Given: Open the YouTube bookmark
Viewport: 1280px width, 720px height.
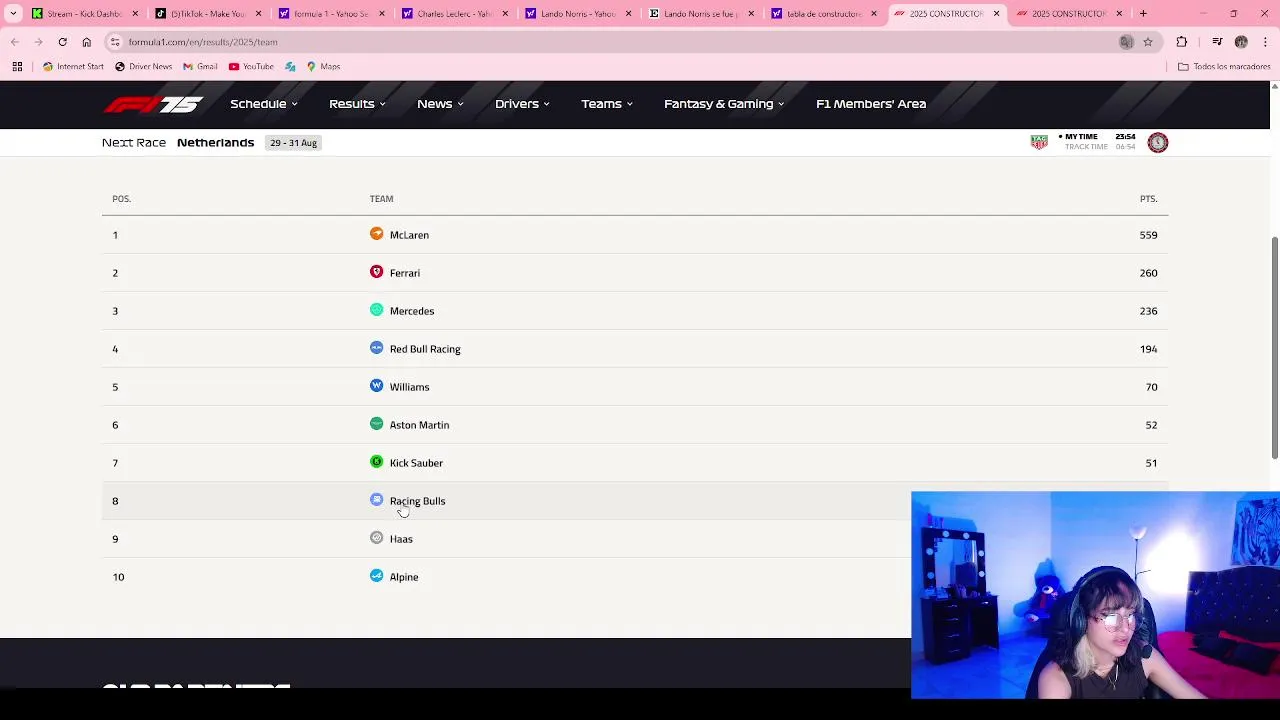Looking at the screenshot, I should coord(251,66).
